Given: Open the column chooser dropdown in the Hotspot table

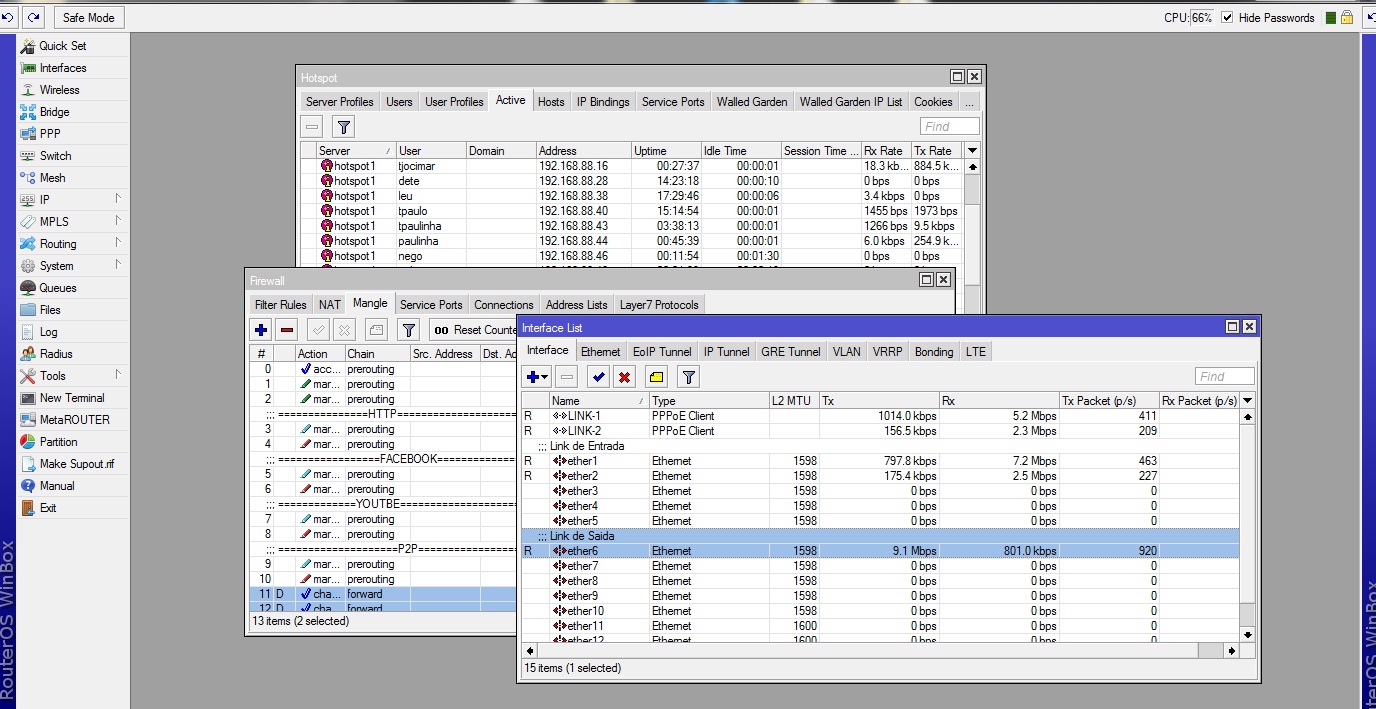Looking at the screenshot, I should coord(972,151).
